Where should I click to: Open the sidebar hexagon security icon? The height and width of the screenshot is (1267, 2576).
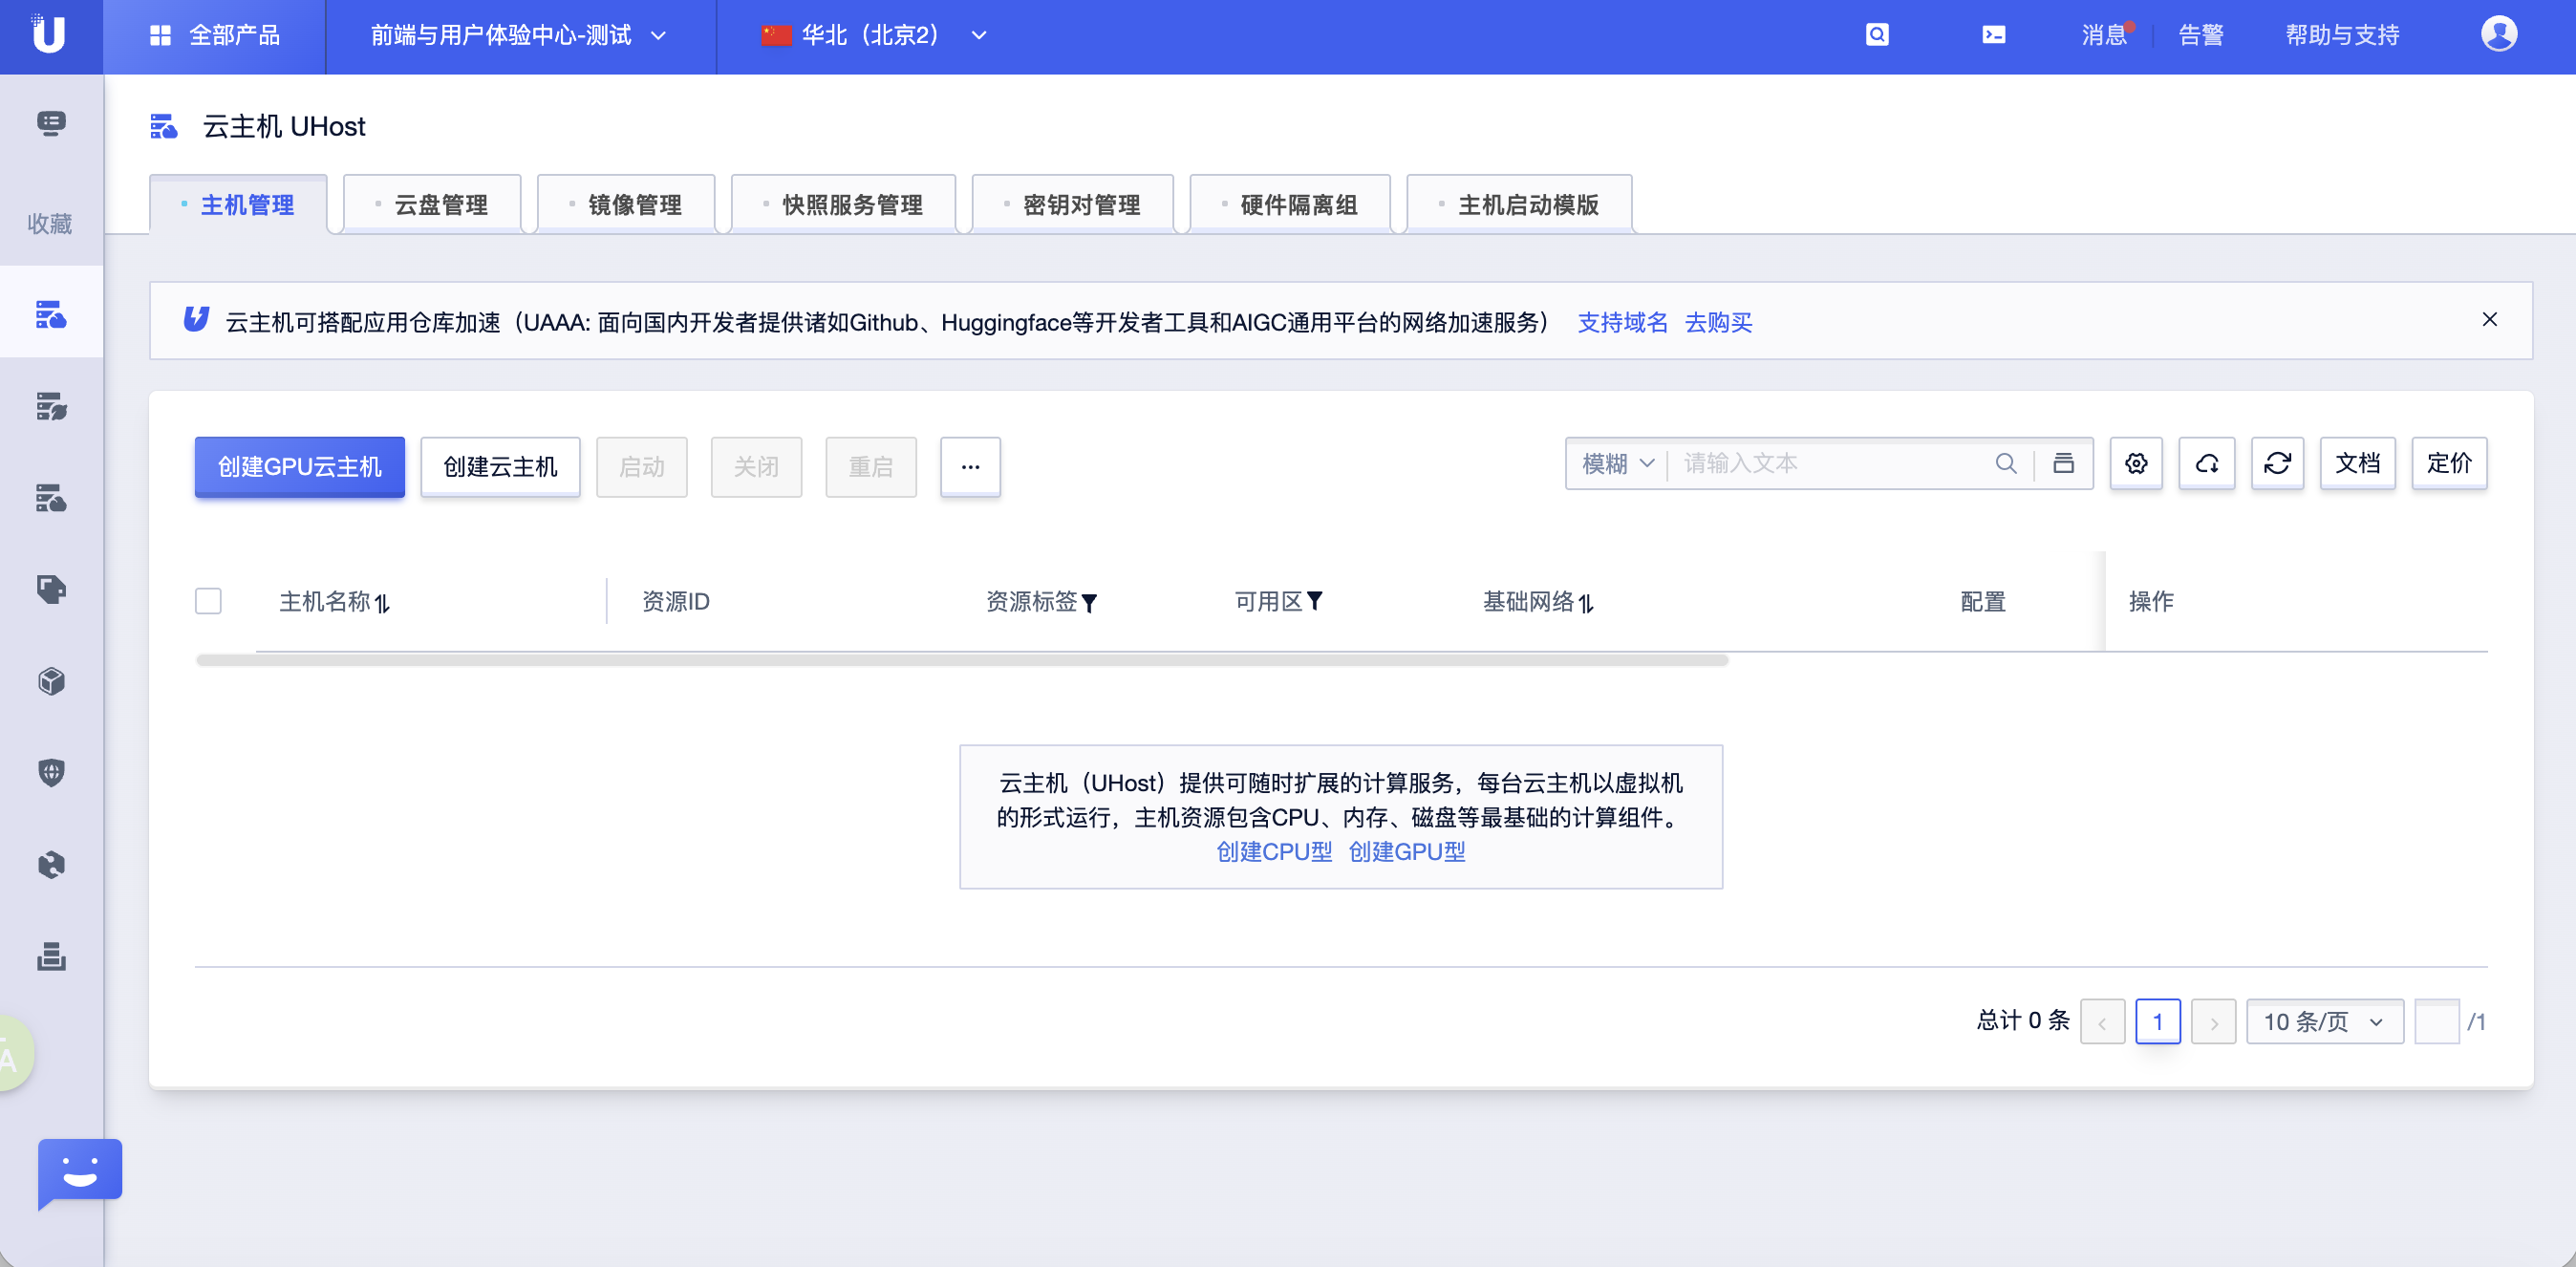[x=51, y=864]
